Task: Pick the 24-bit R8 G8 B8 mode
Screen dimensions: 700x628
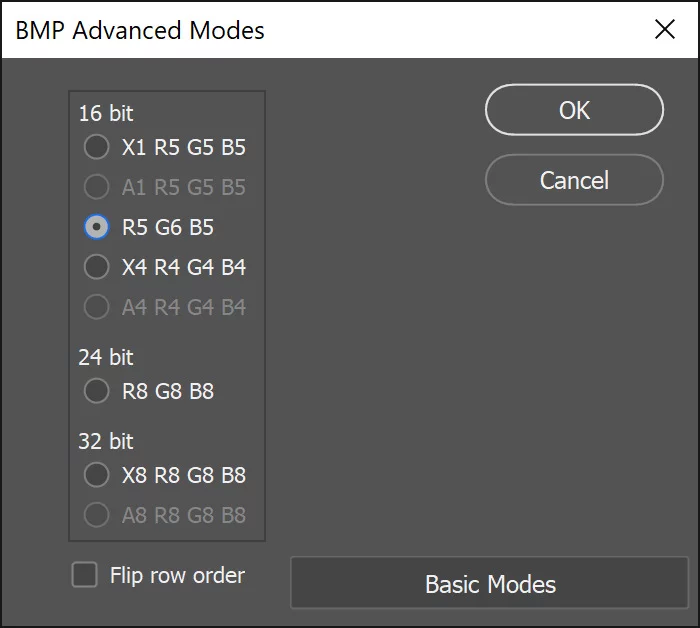Action: point(96,392)
